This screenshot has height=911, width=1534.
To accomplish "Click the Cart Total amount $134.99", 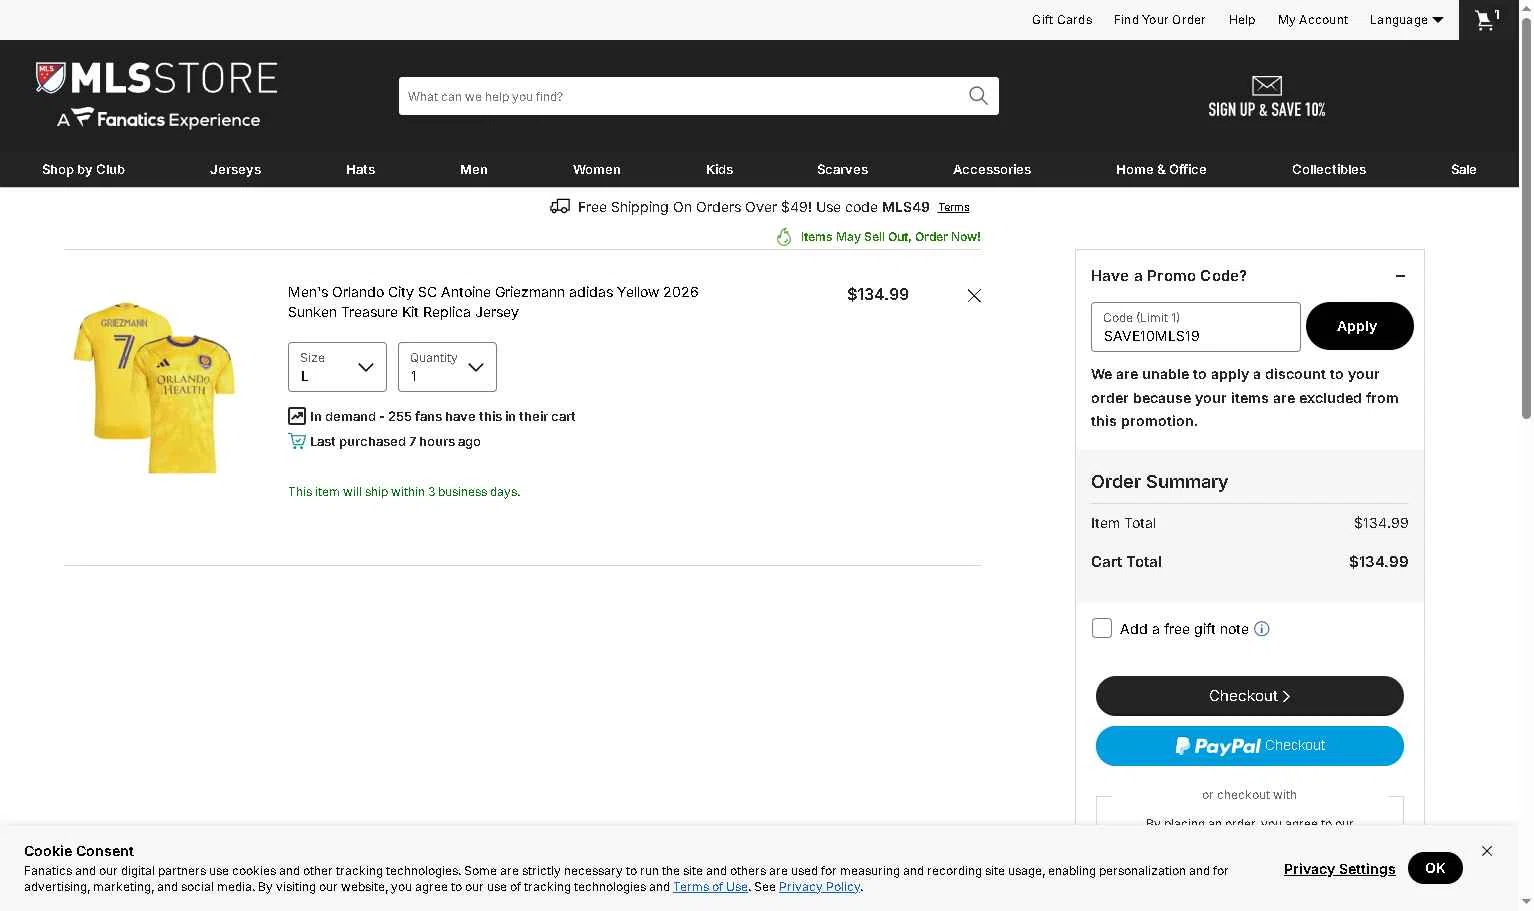I will click(1378, 562).
